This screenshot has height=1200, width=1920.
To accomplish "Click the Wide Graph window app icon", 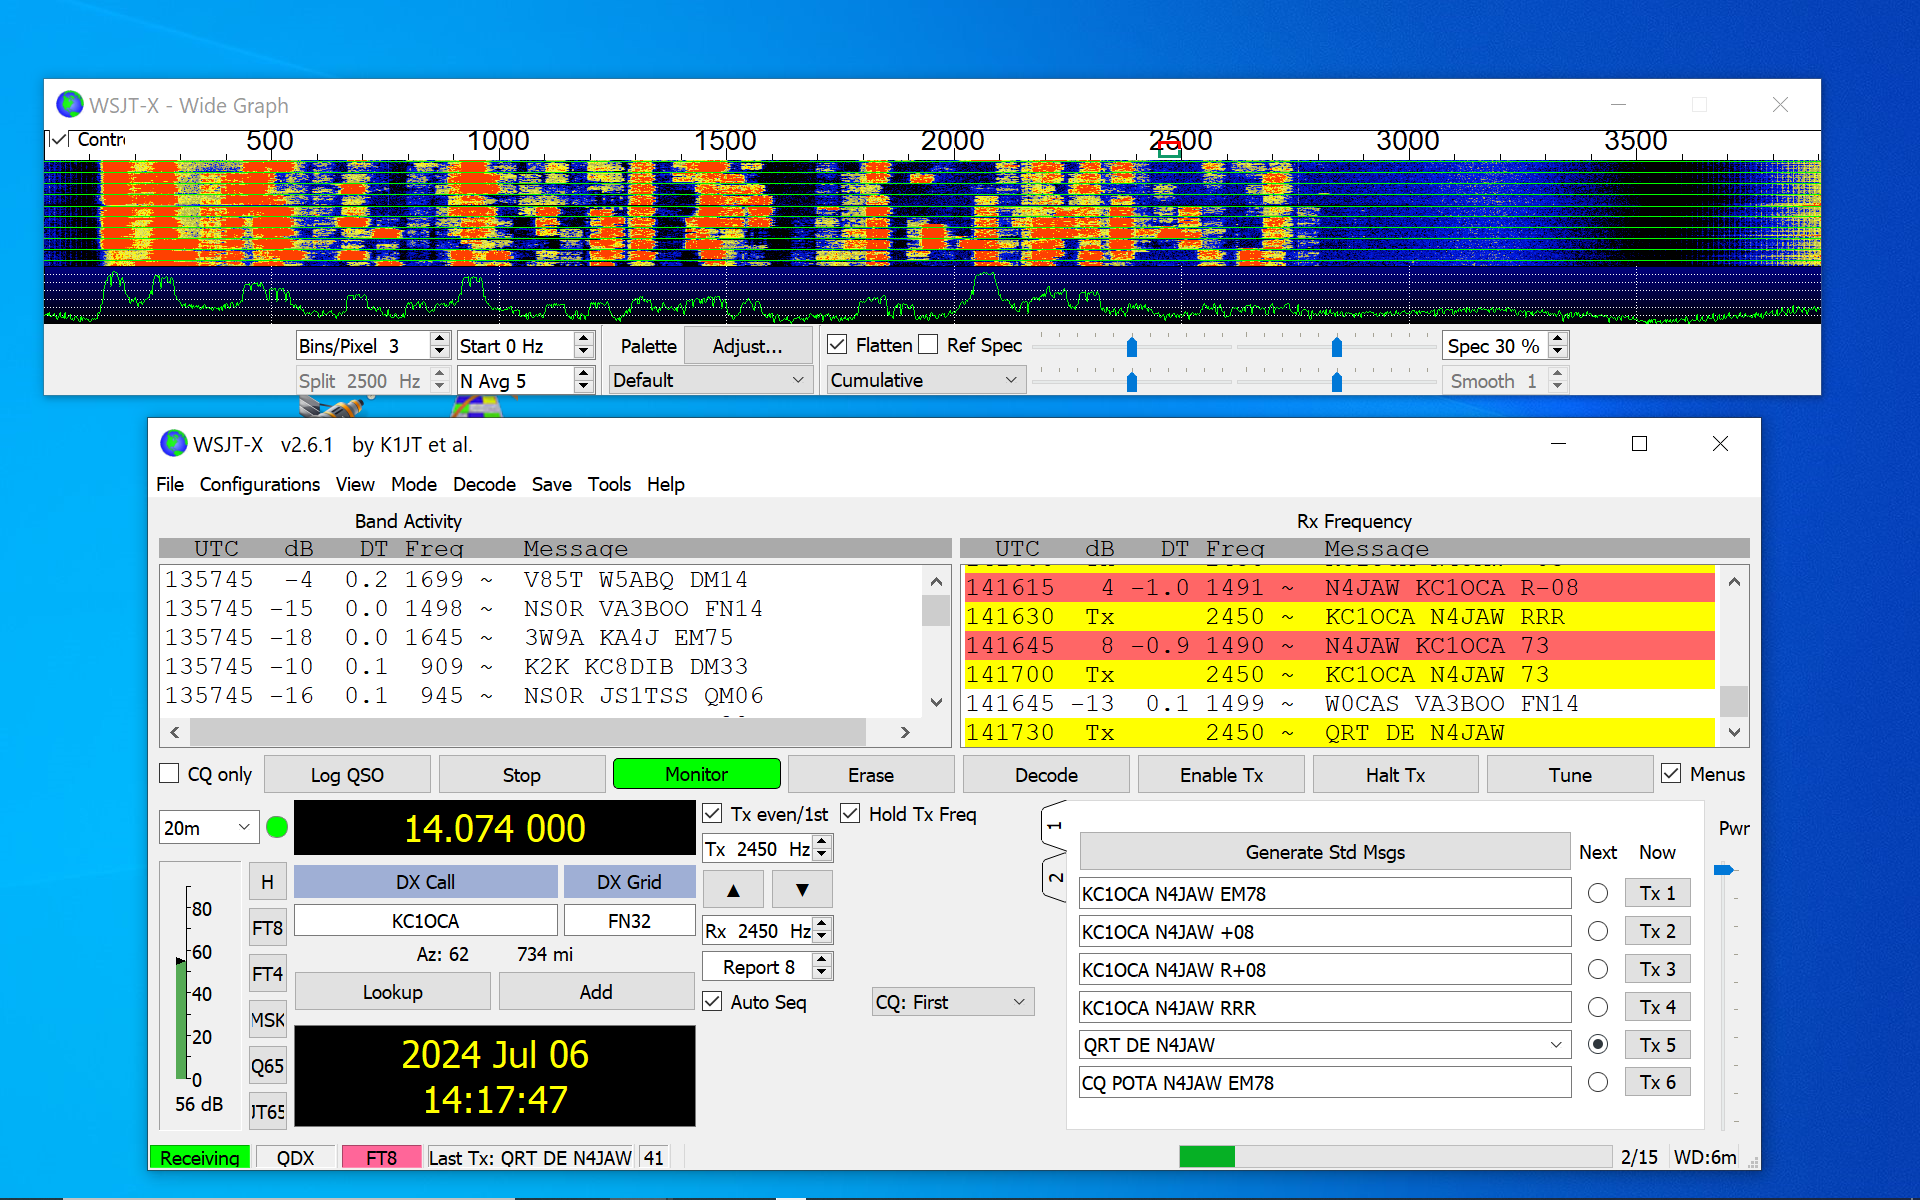I will click(70, 104).
